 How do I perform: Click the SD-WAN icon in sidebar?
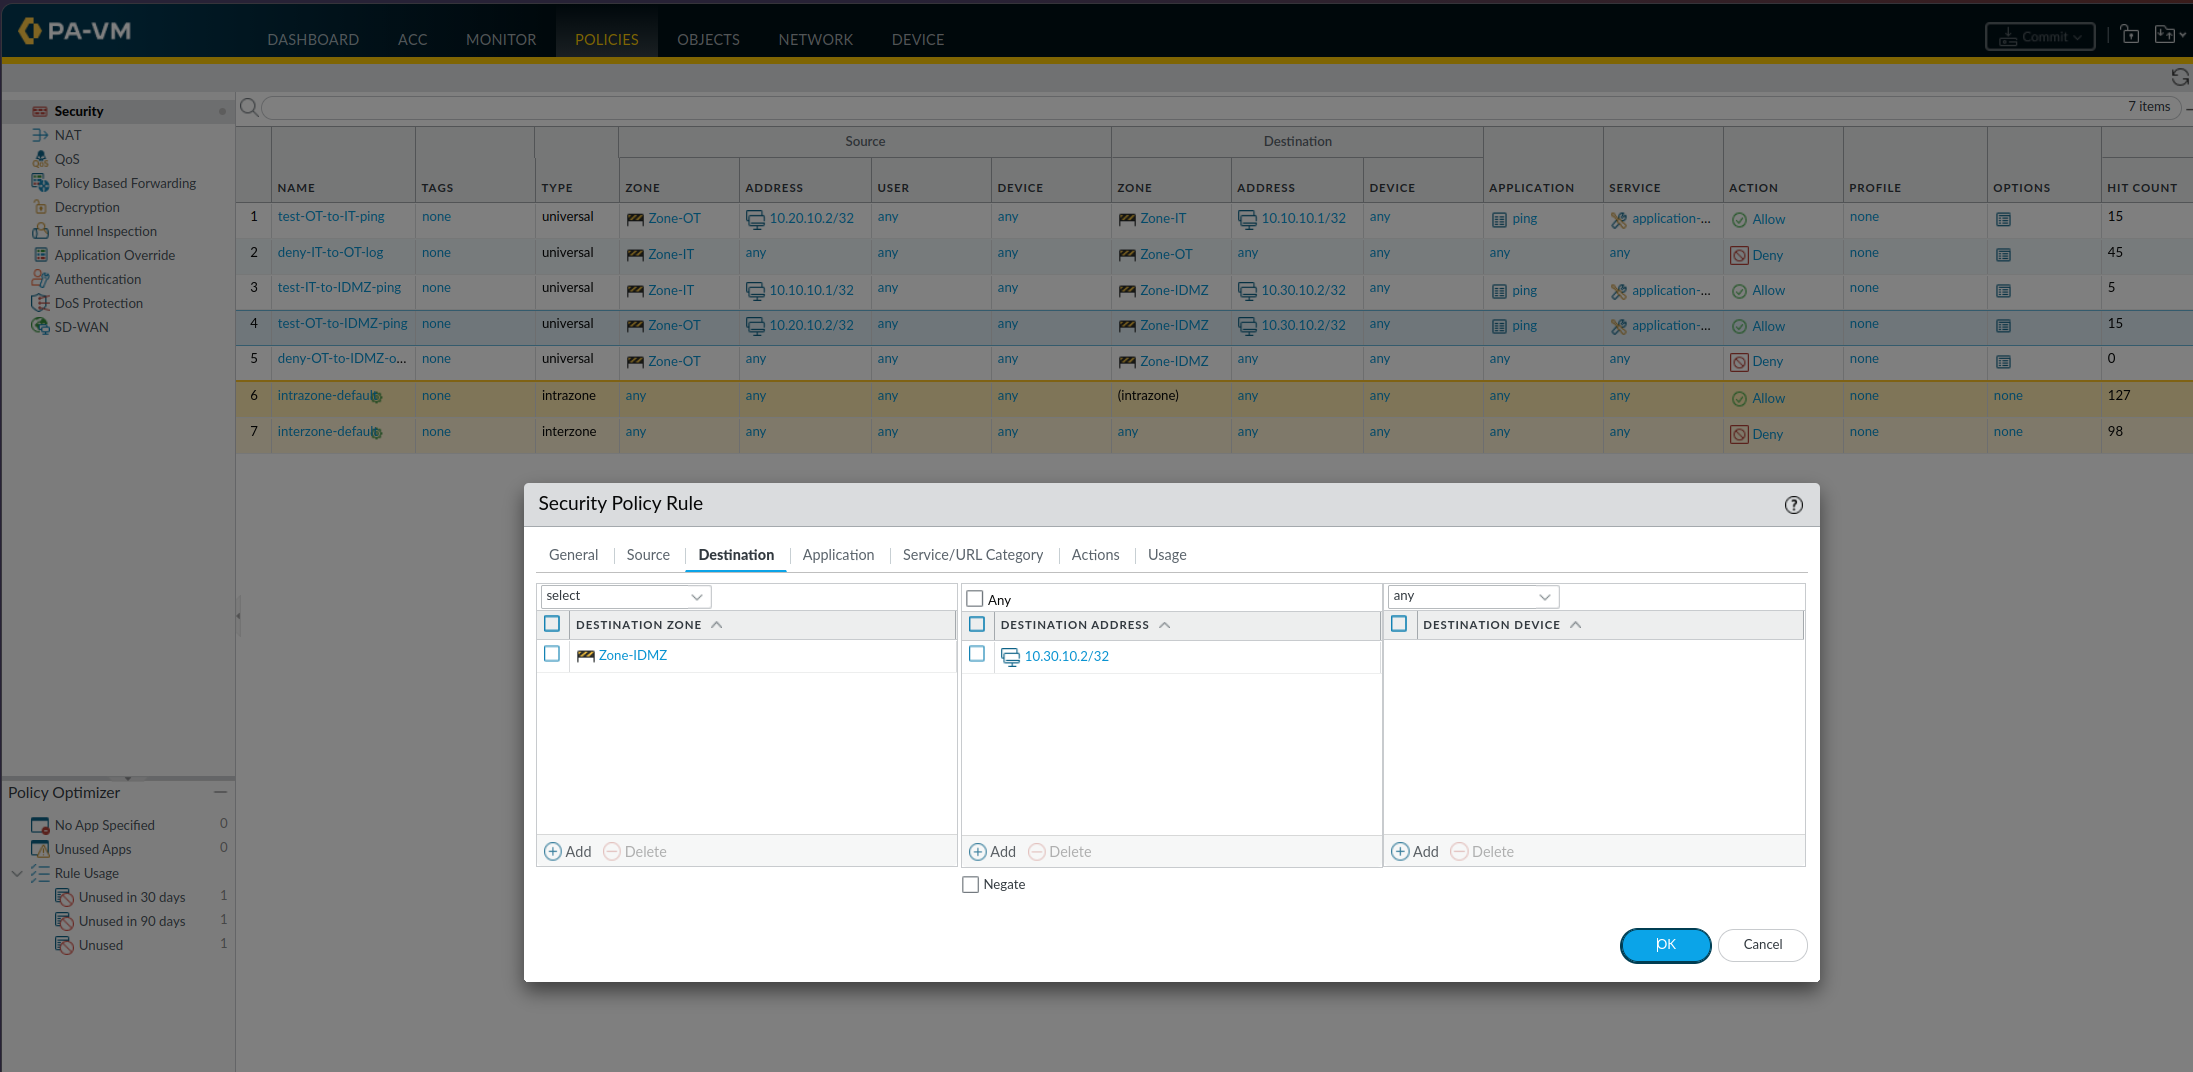click(40, 327)
